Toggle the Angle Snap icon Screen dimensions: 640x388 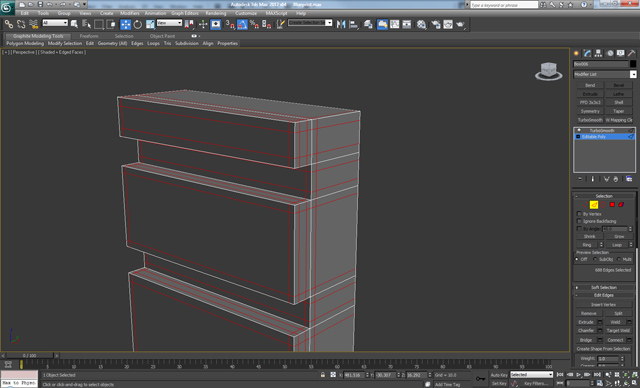click(x=242, y=24)
